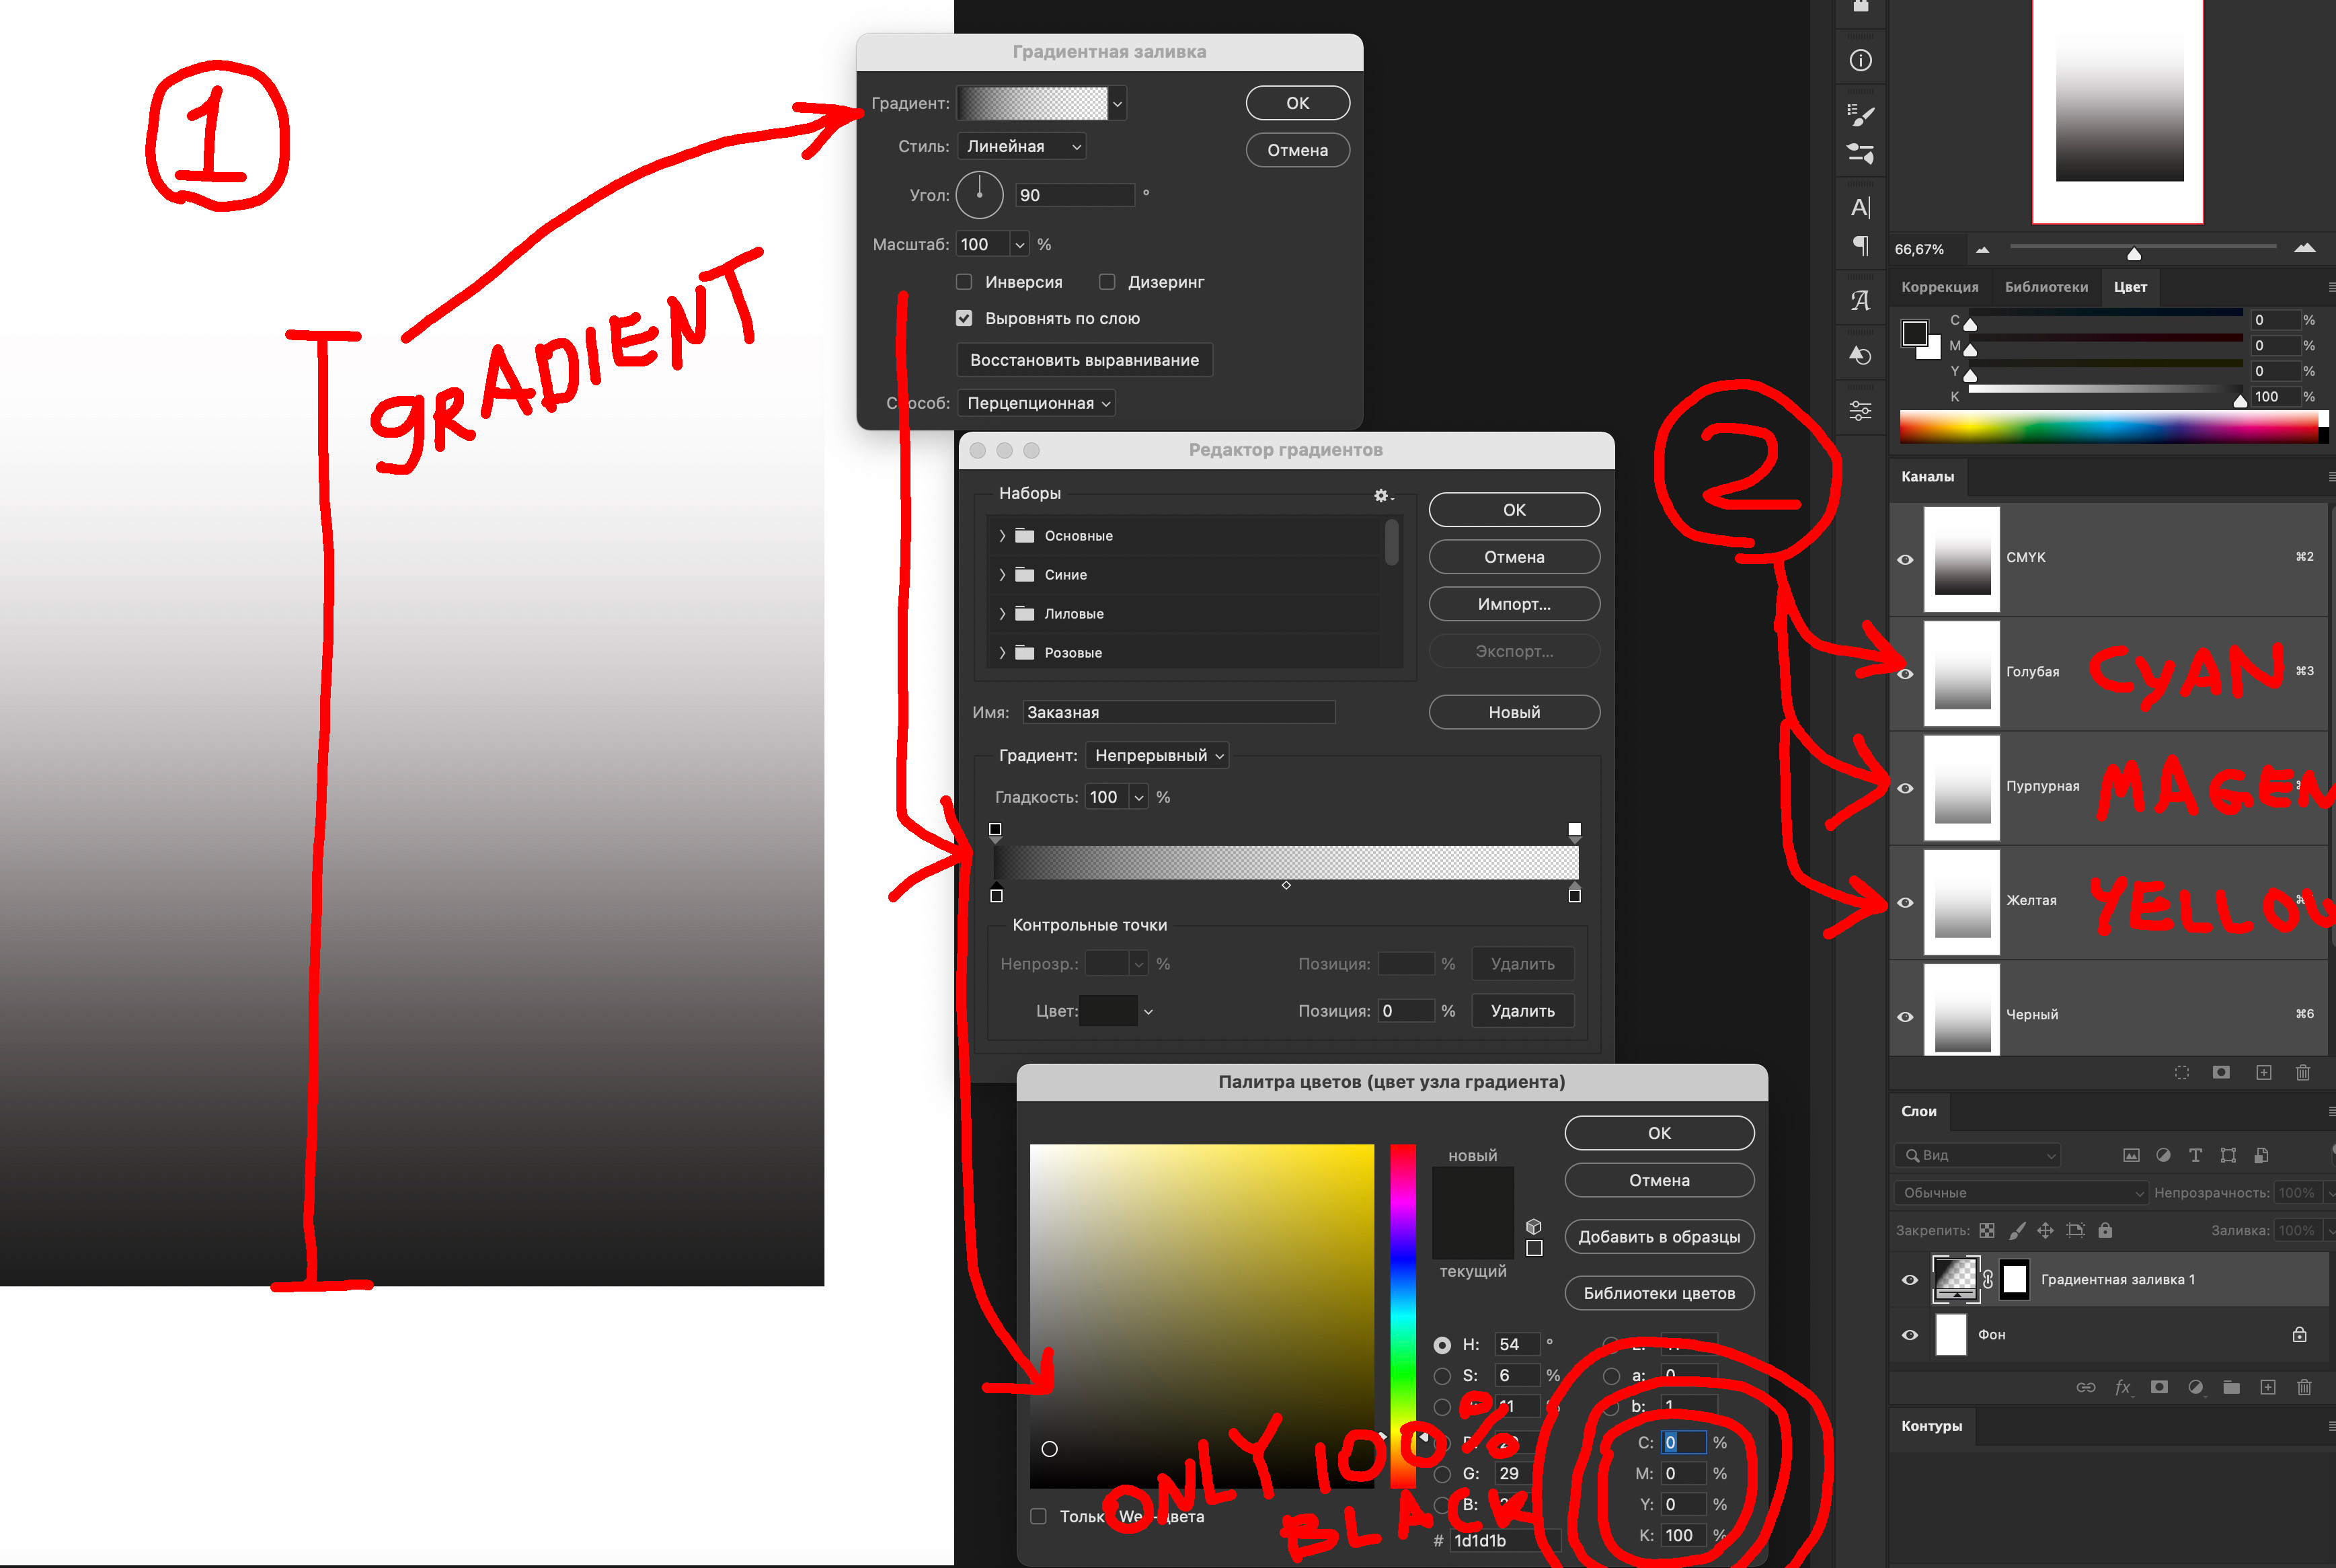Hide the Голубая channel visibility eye
Viewport: 2336px width, 1568px height.
1905,673
